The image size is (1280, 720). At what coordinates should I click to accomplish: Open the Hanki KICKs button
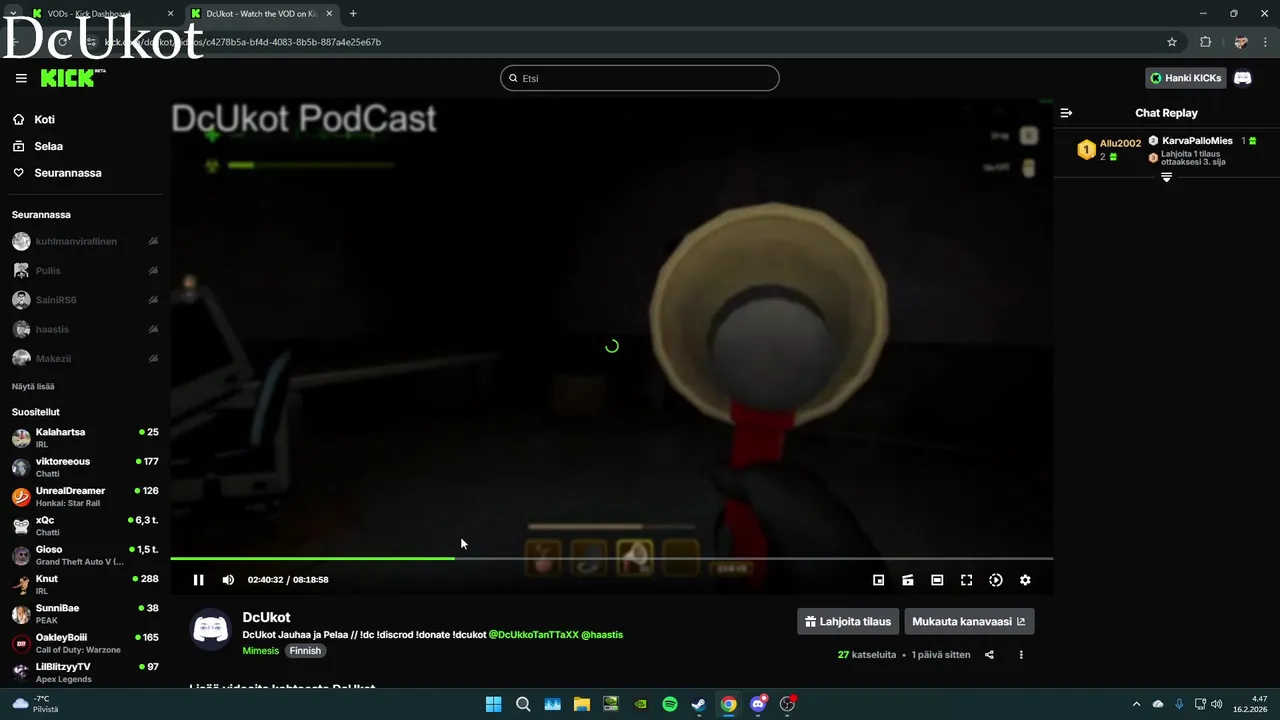[x=1186, y=78]
